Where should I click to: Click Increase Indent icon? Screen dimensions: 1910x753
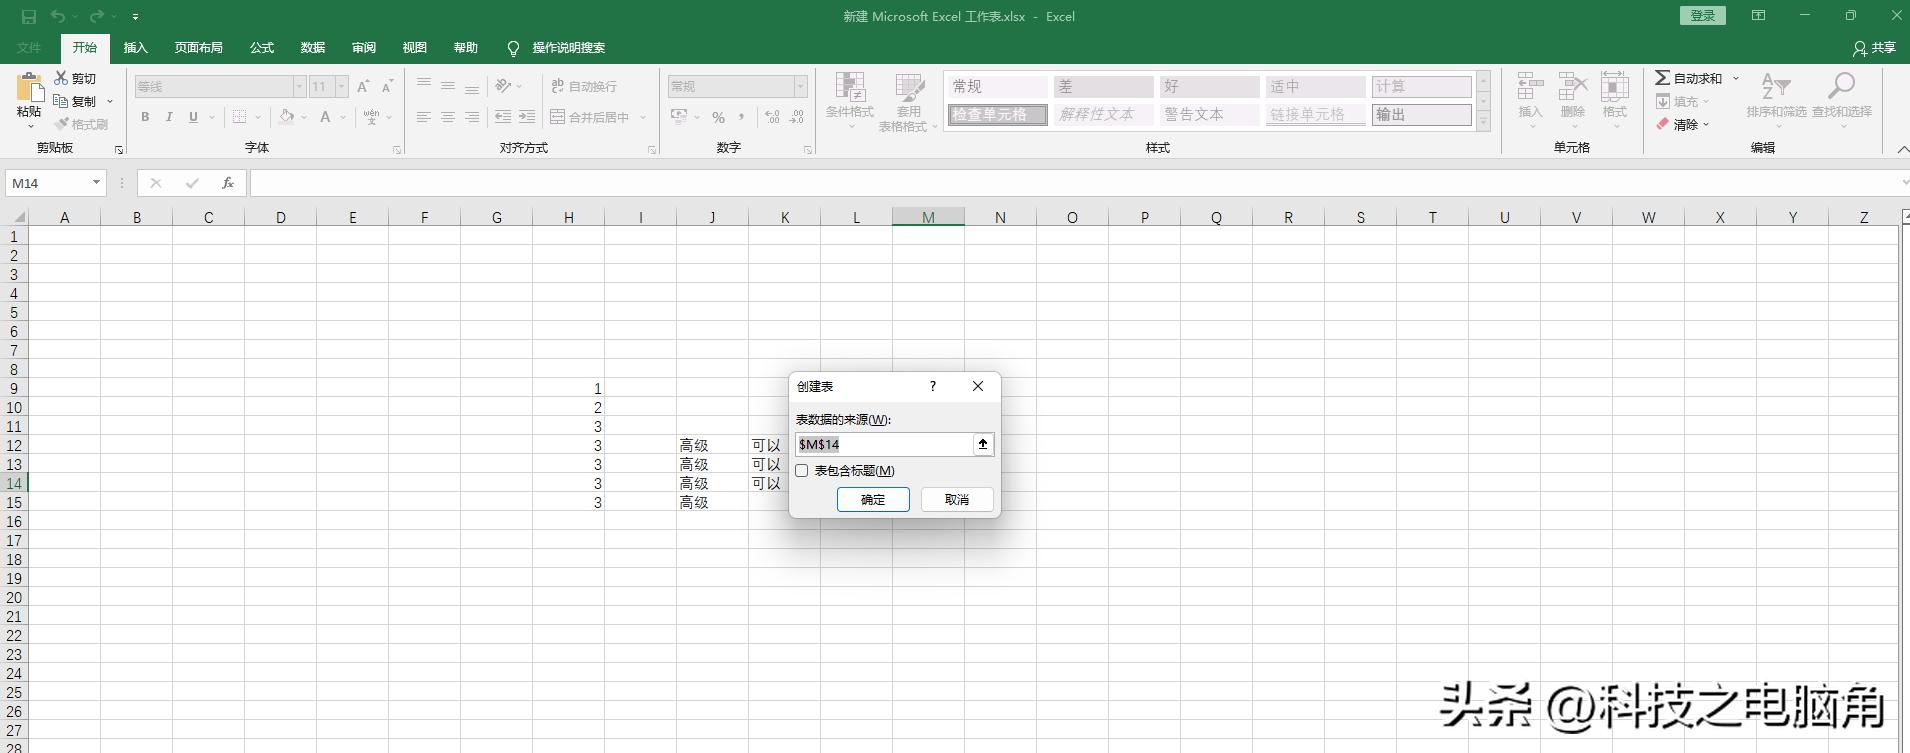pyautogui.click(x=527, y=117)
